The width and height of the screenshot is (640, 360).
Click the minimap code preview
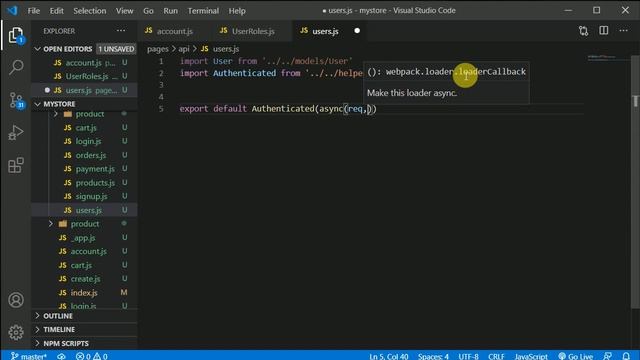tap(602, 58)
